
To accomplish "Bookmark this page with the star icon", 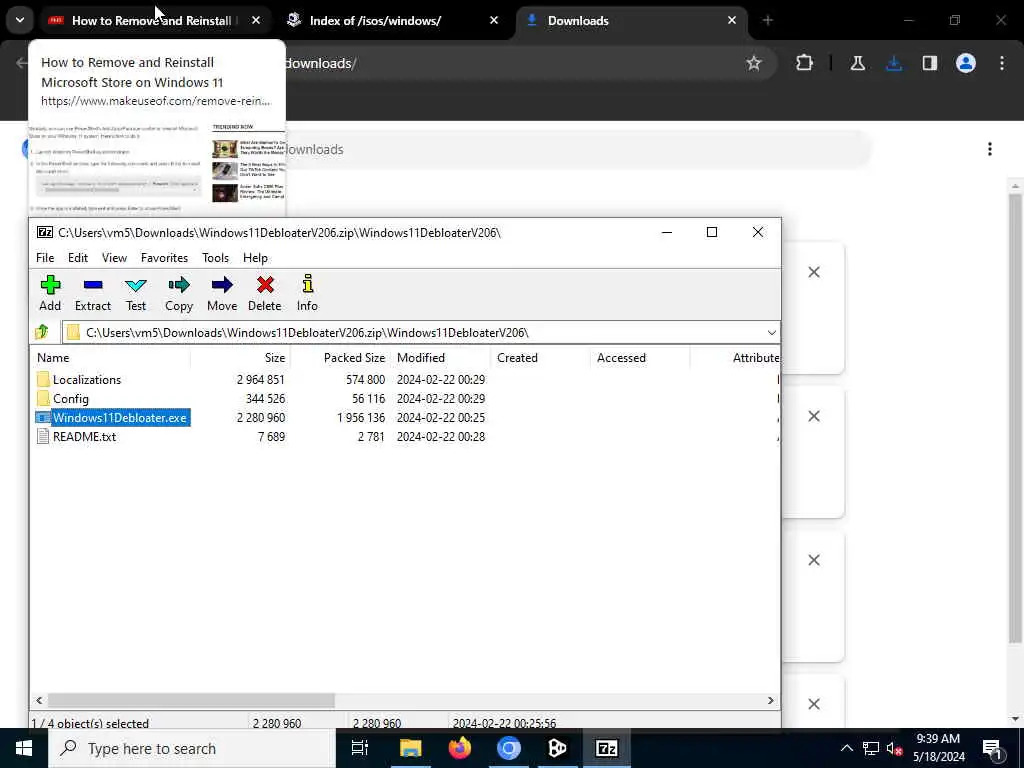I will pos(754,63).
